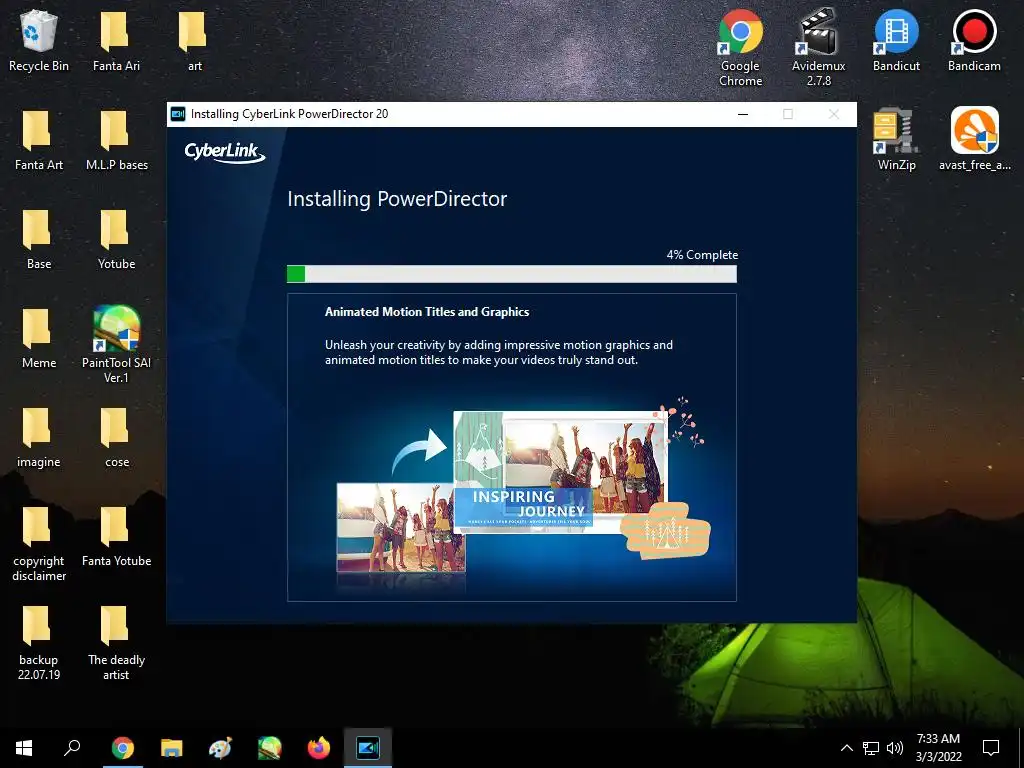Open the Recycle Bin desktop icon

[x=39, y=40]
